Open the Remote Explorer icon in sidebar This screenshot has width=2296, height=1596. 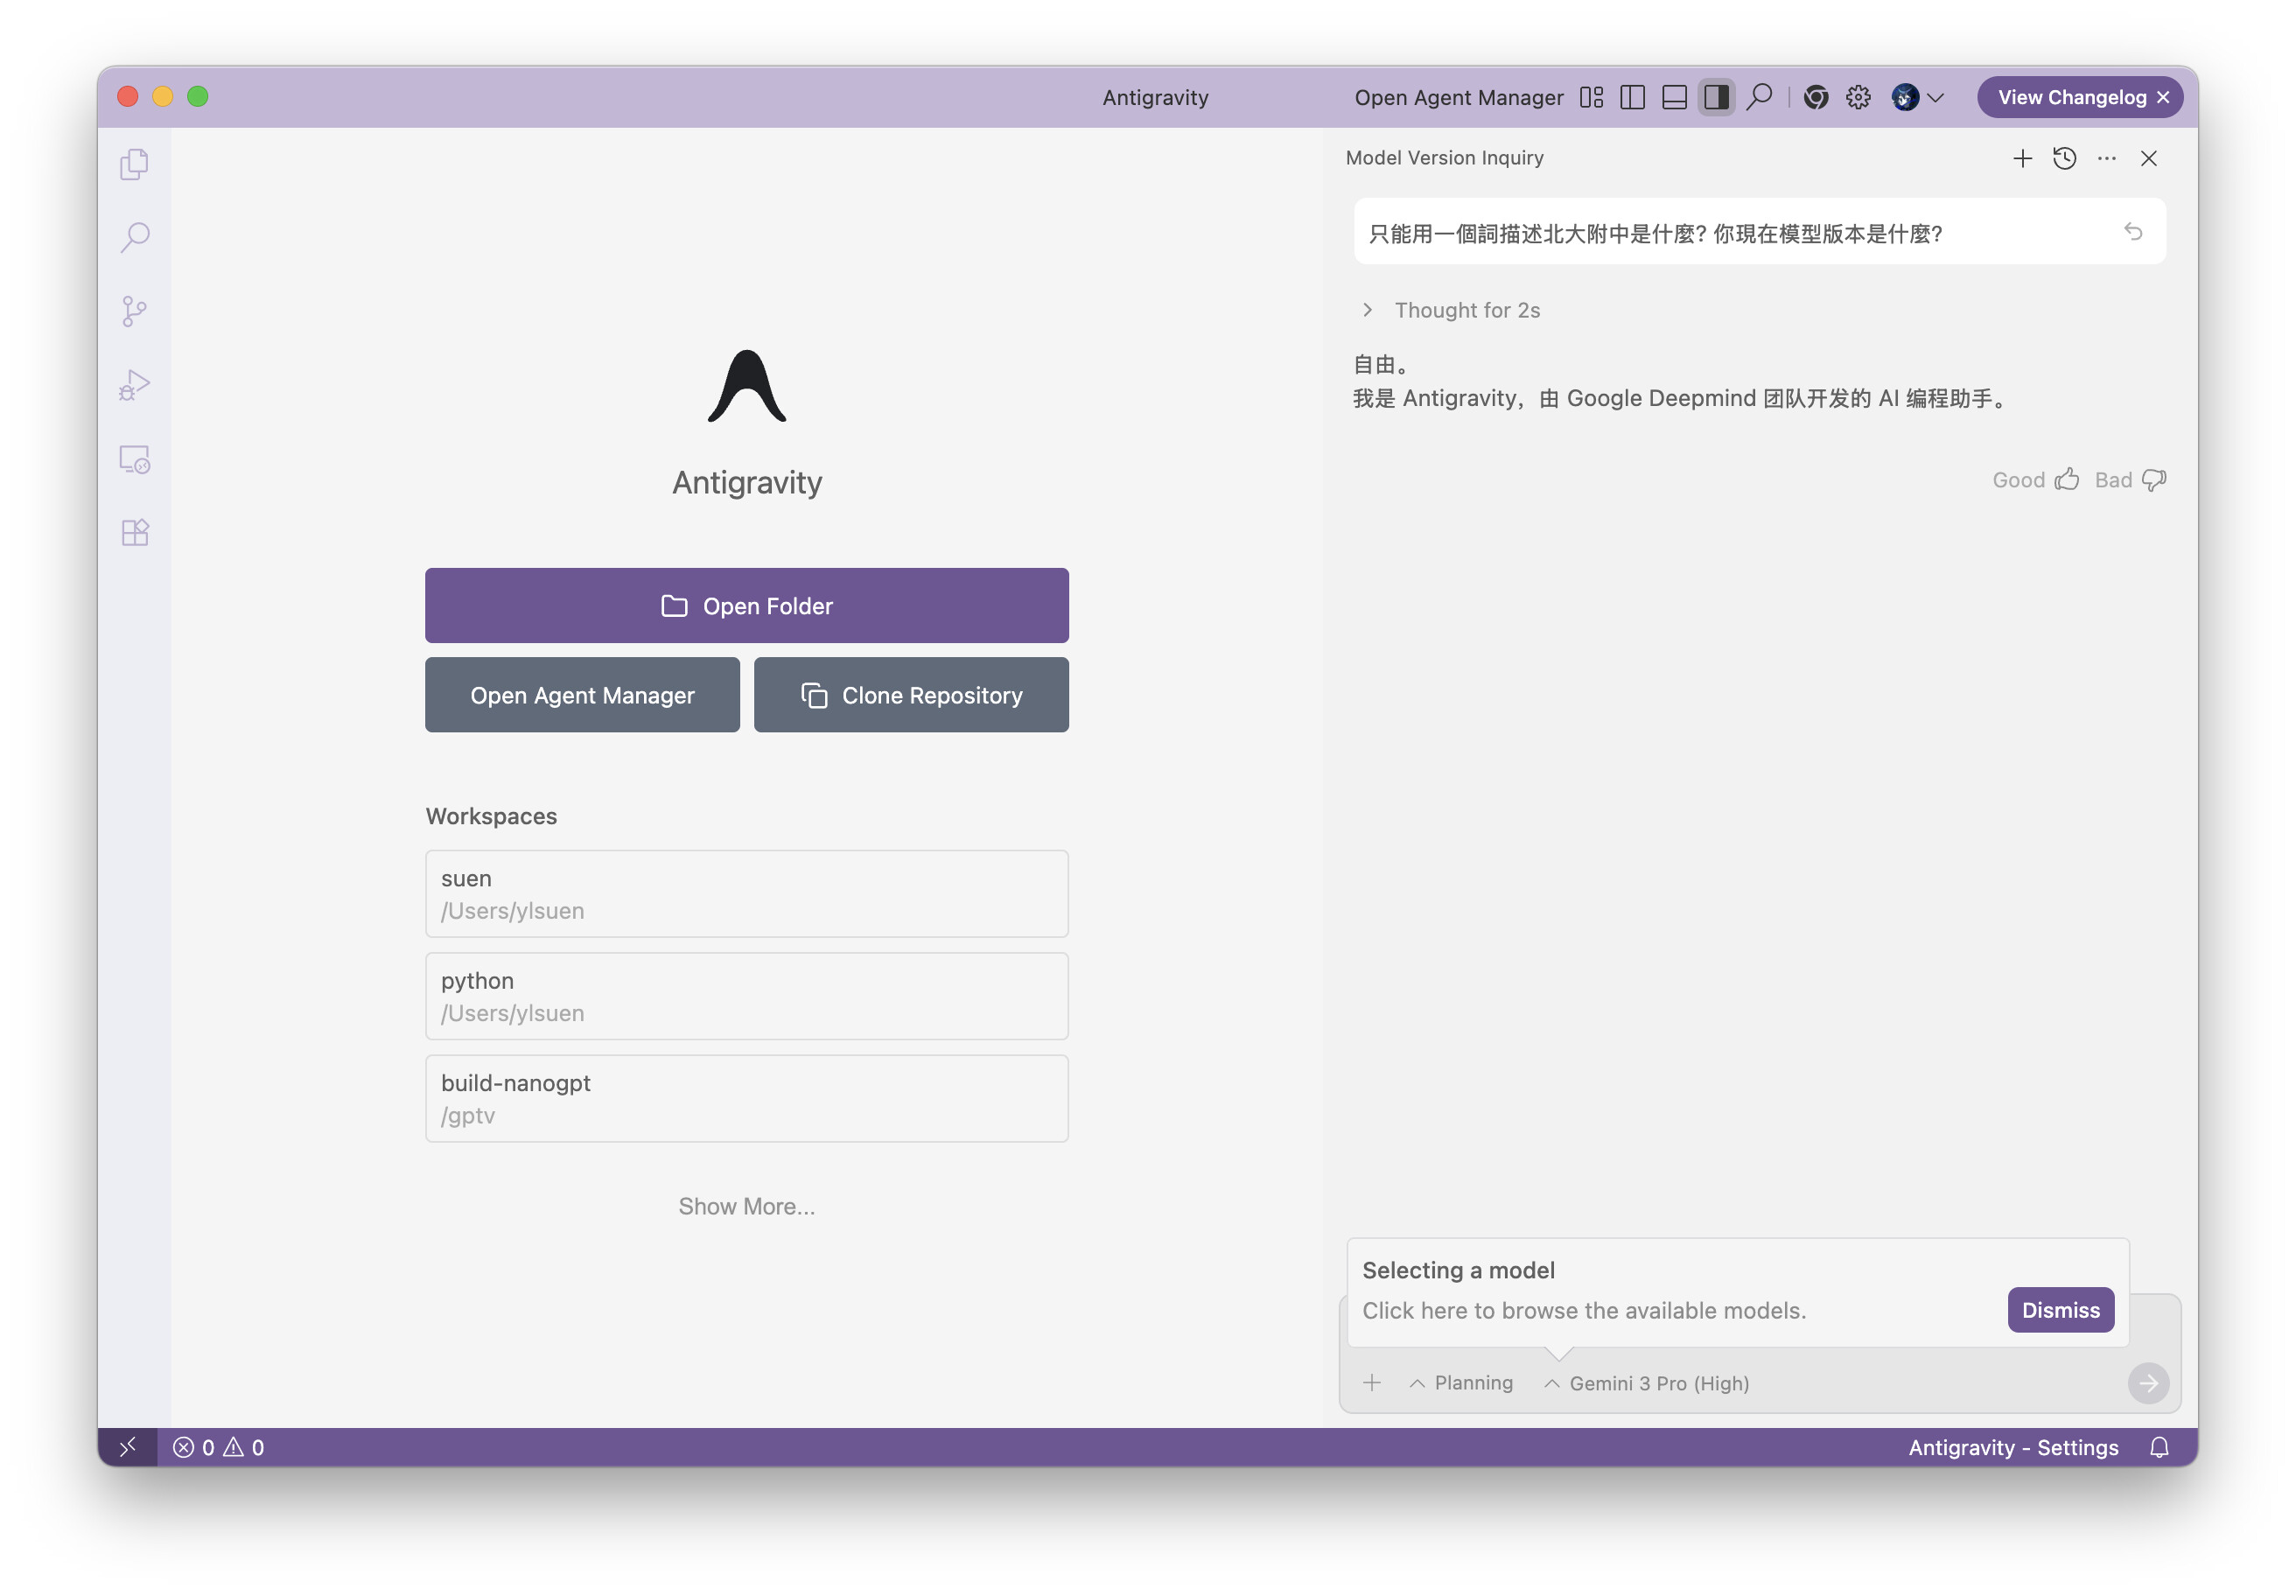click(134, 459)
